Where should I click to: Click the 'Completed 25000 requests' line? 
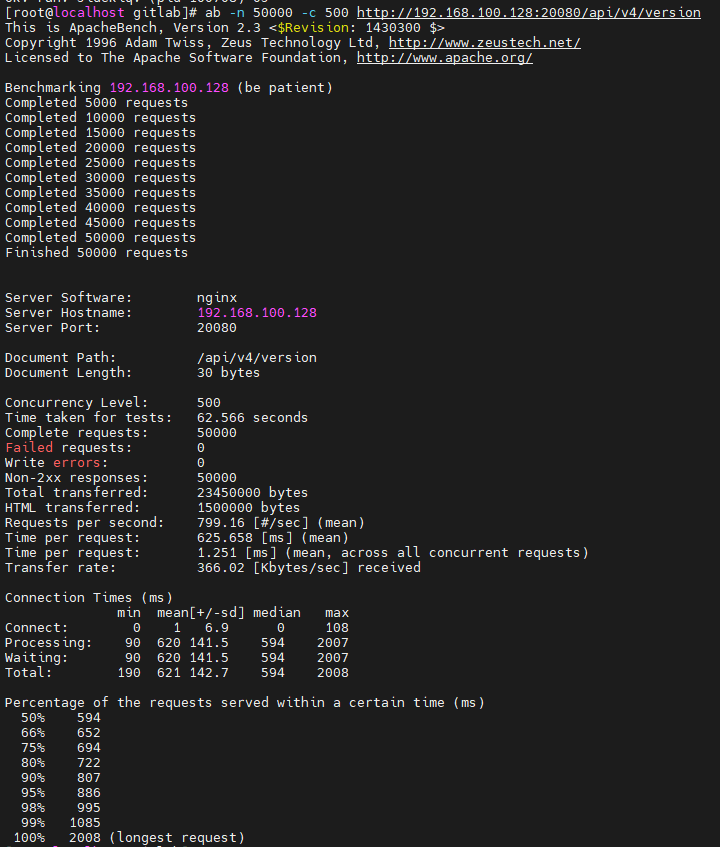[100, 163]
